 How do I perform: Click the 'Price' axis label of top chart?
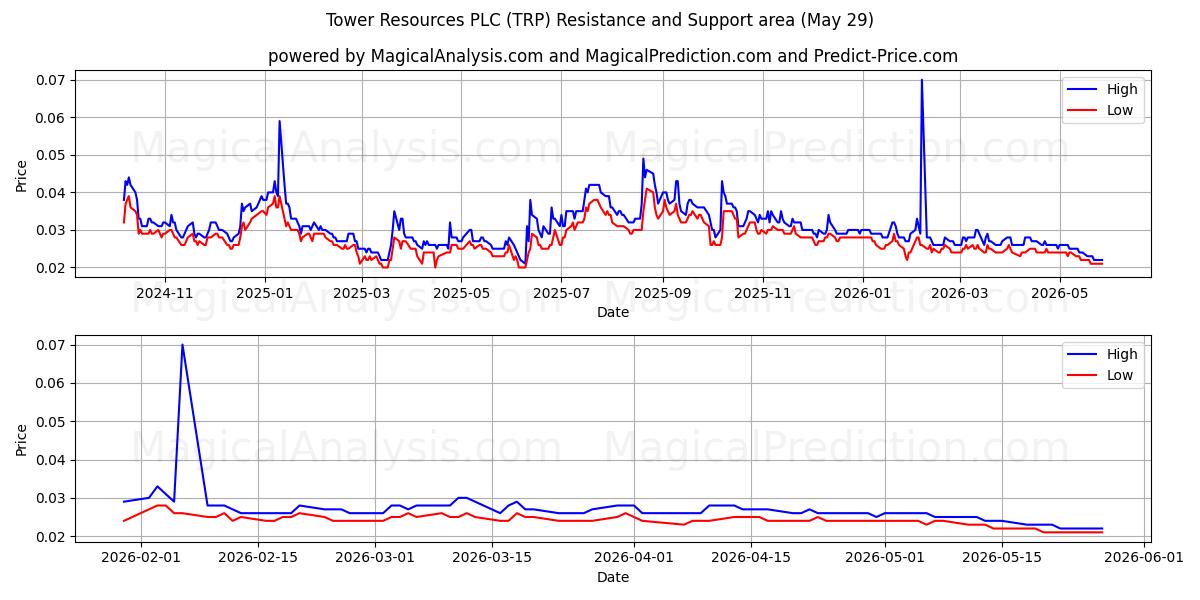pyautogui.click(x=22, y=175)
